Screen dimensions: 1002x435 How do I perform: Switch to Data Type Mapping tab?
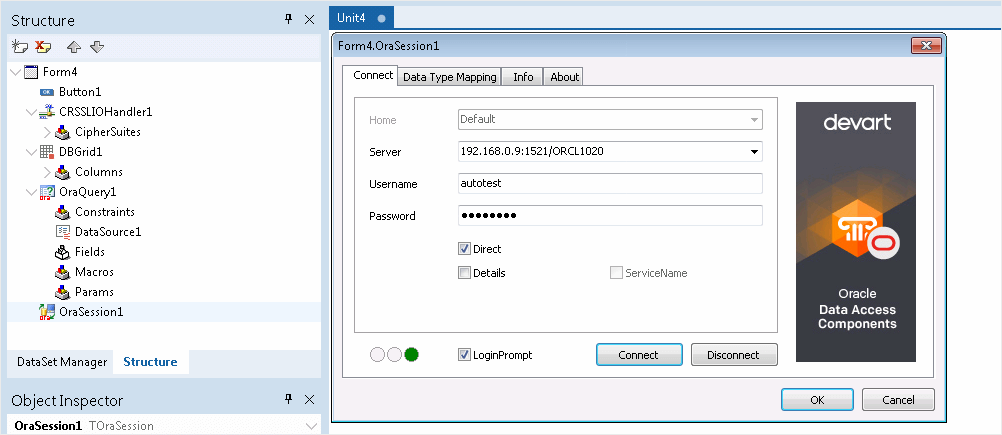click(450, 77)
